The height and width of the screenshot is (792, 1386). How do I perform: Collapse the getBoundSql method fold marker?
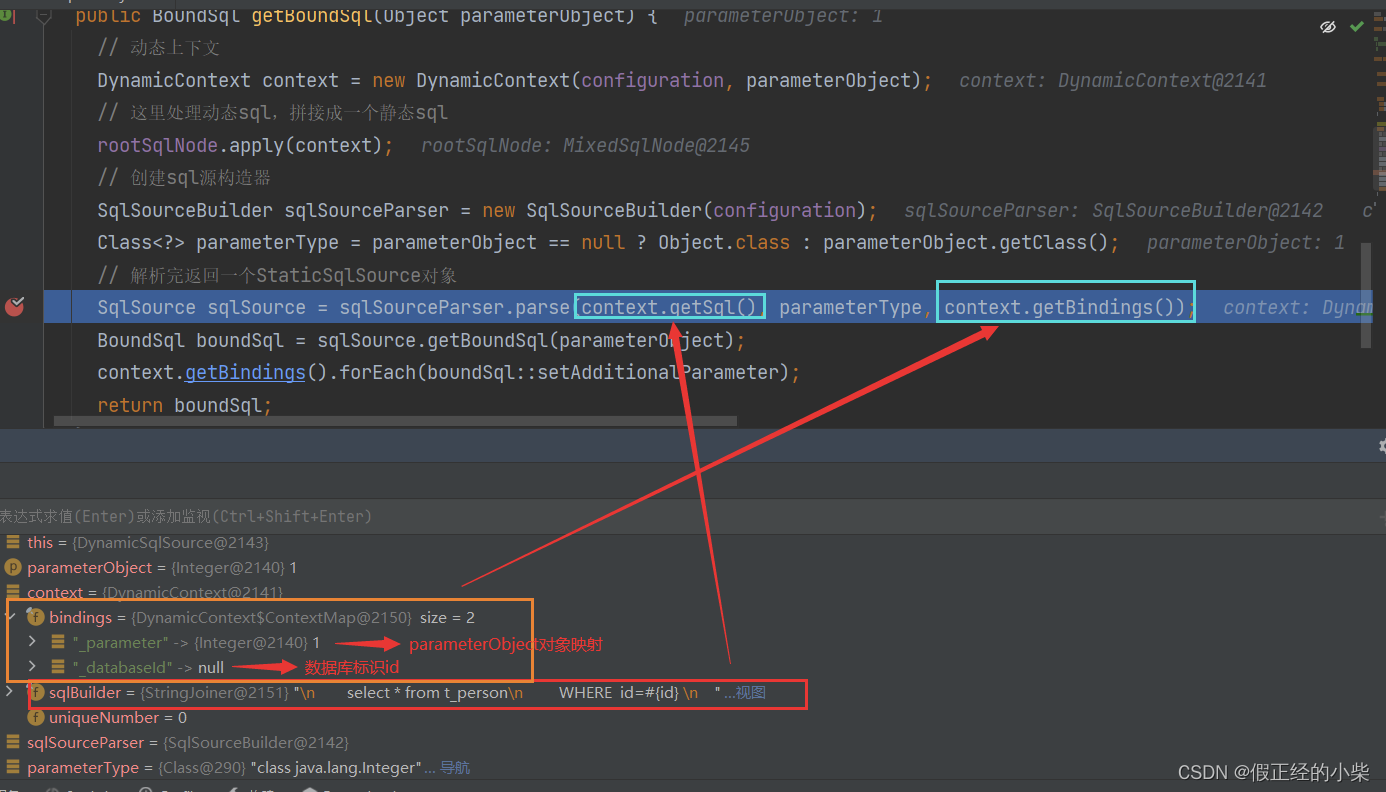[x=43, y=17]
